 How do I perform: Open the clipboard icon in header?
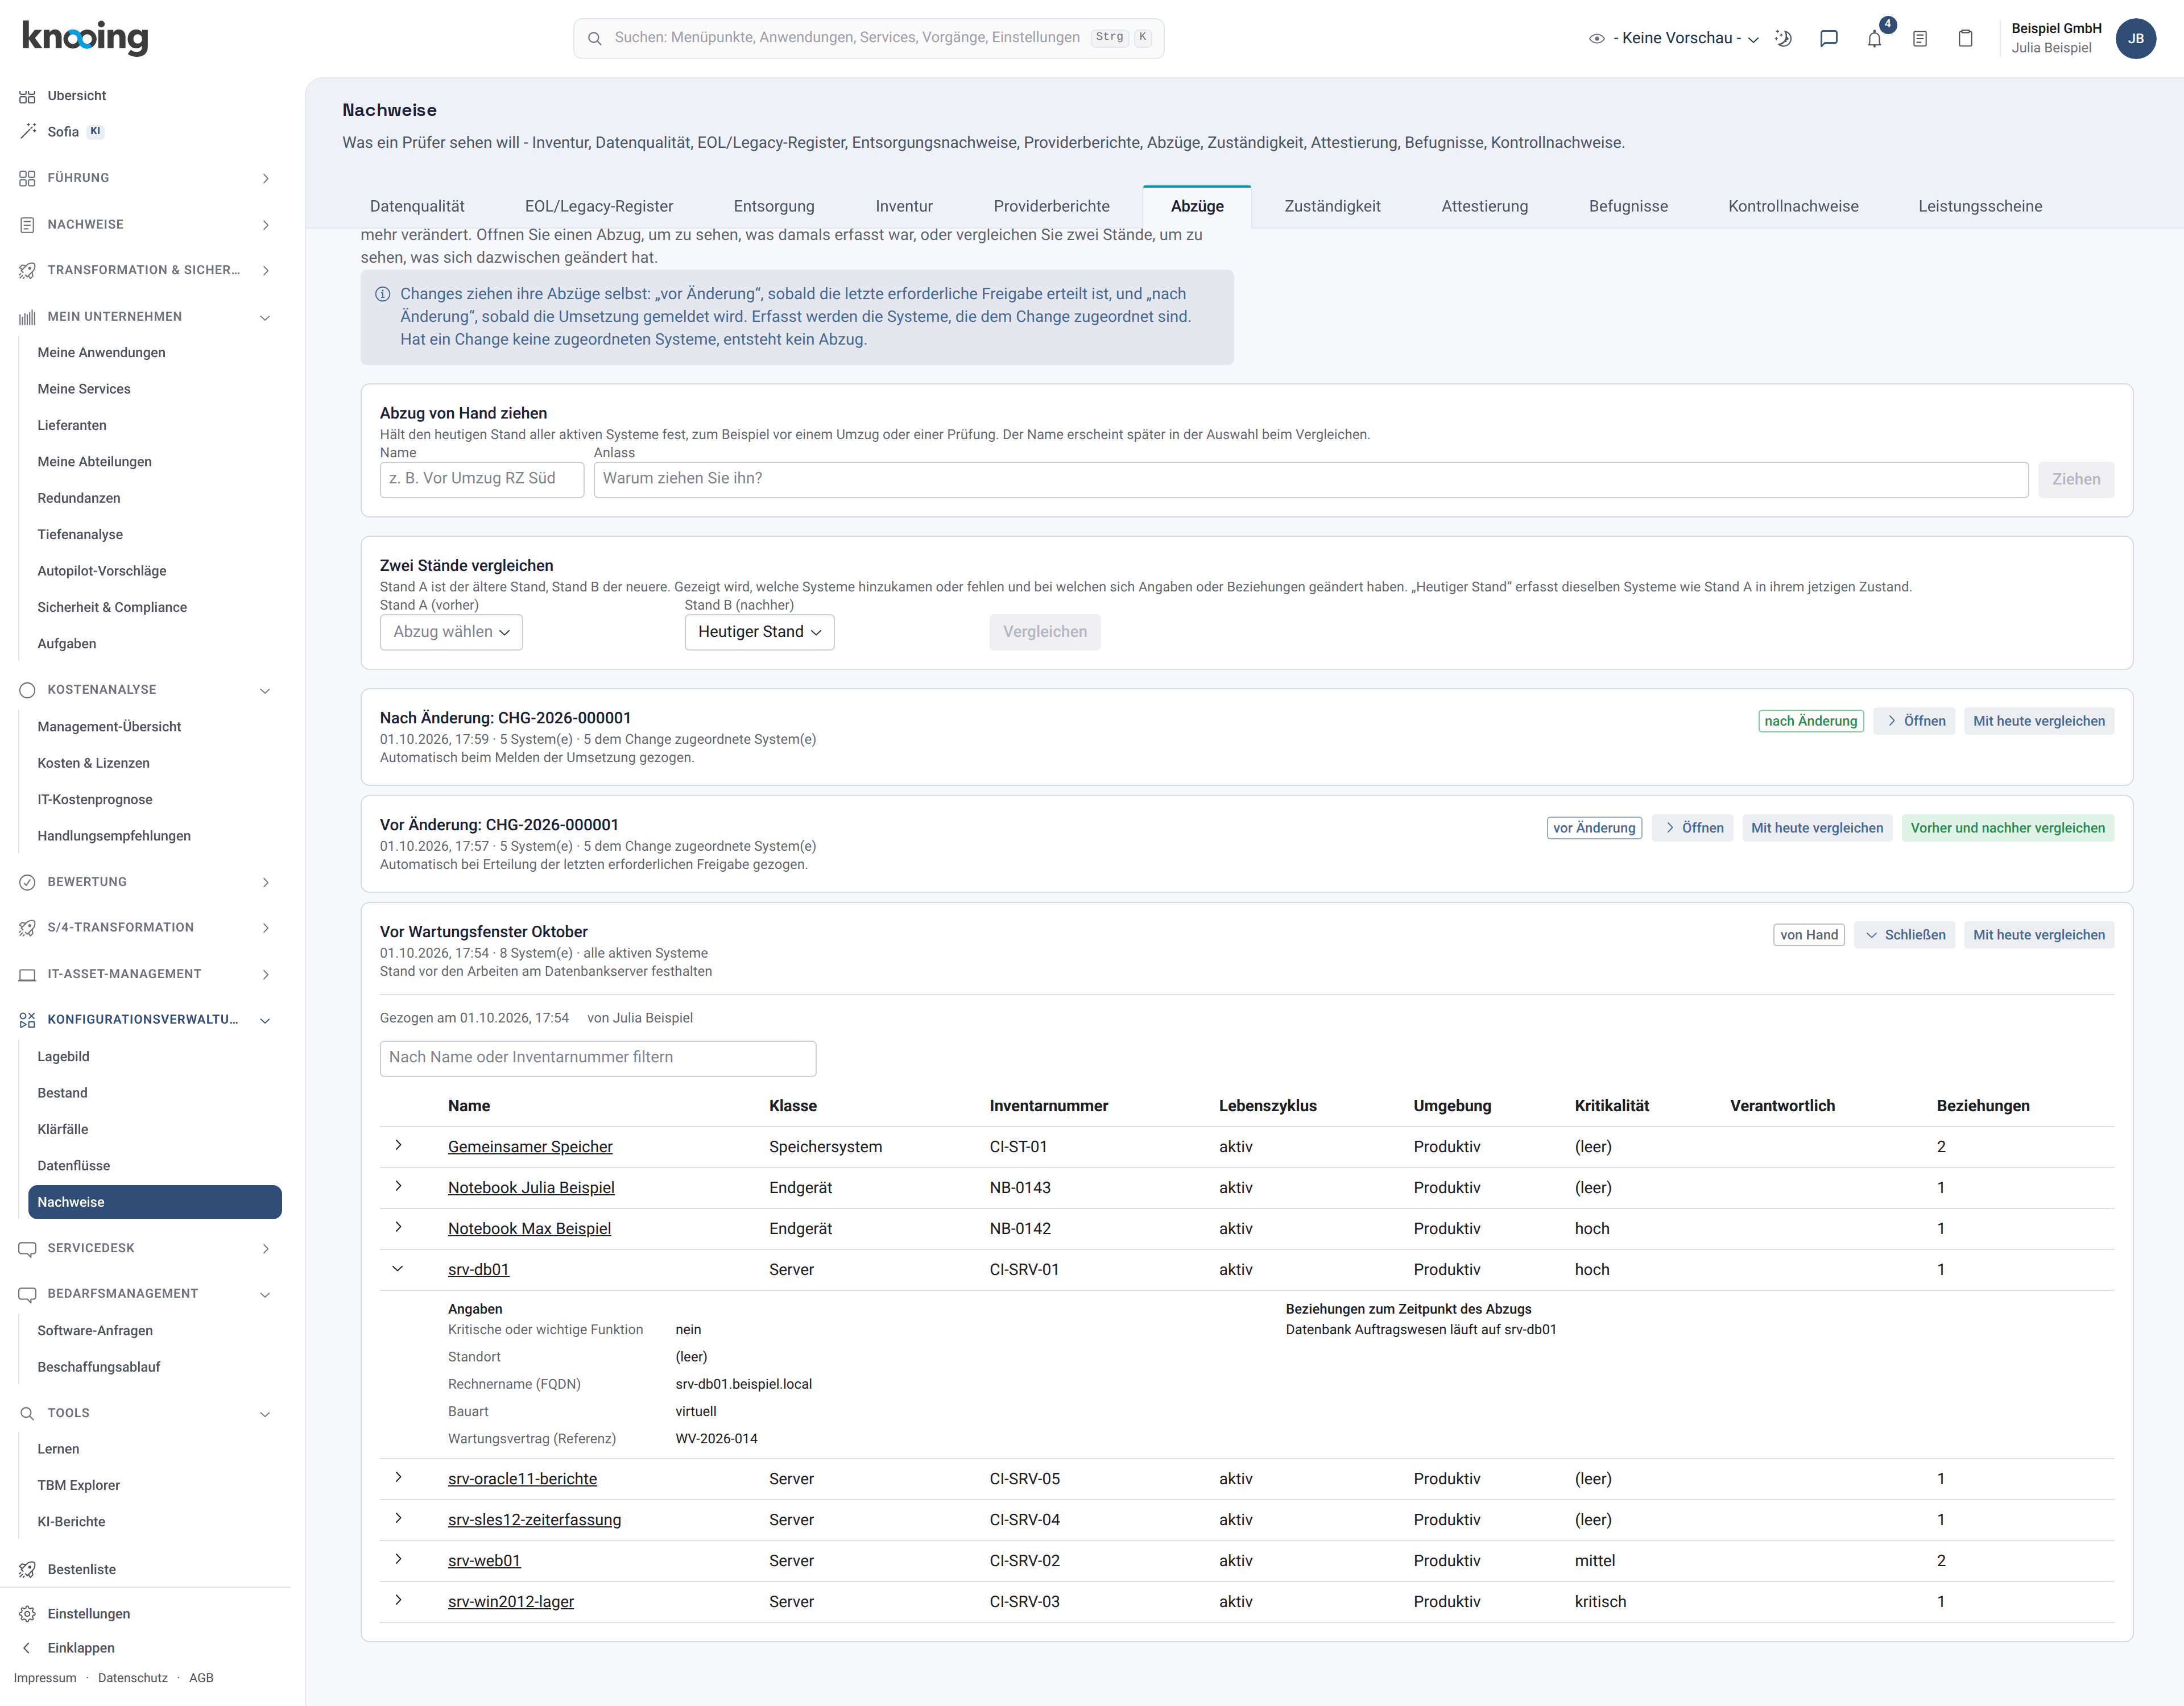point(1965,38)
